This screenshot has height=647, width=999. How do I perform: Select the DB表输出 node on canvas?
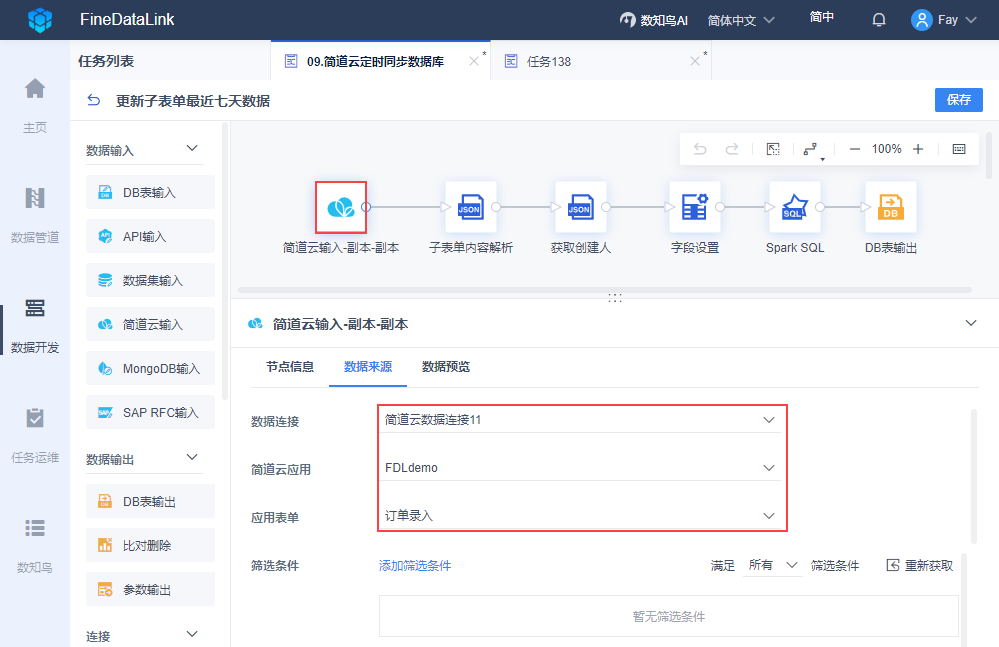[891, 207]
